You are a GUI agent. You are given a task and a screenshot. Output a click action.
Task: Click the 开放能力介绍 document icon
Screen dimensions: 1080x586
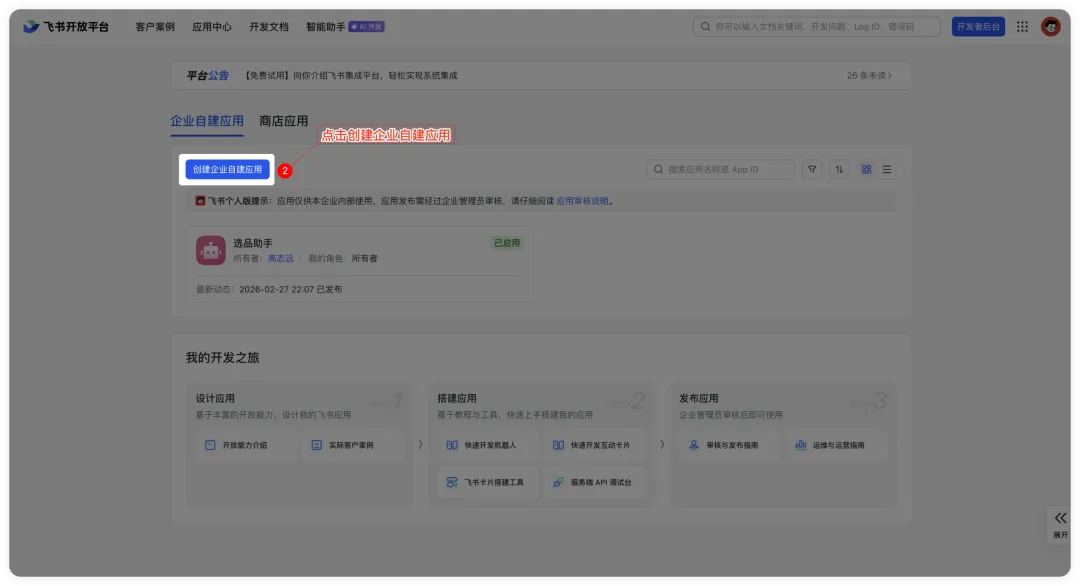coord(210,446)
